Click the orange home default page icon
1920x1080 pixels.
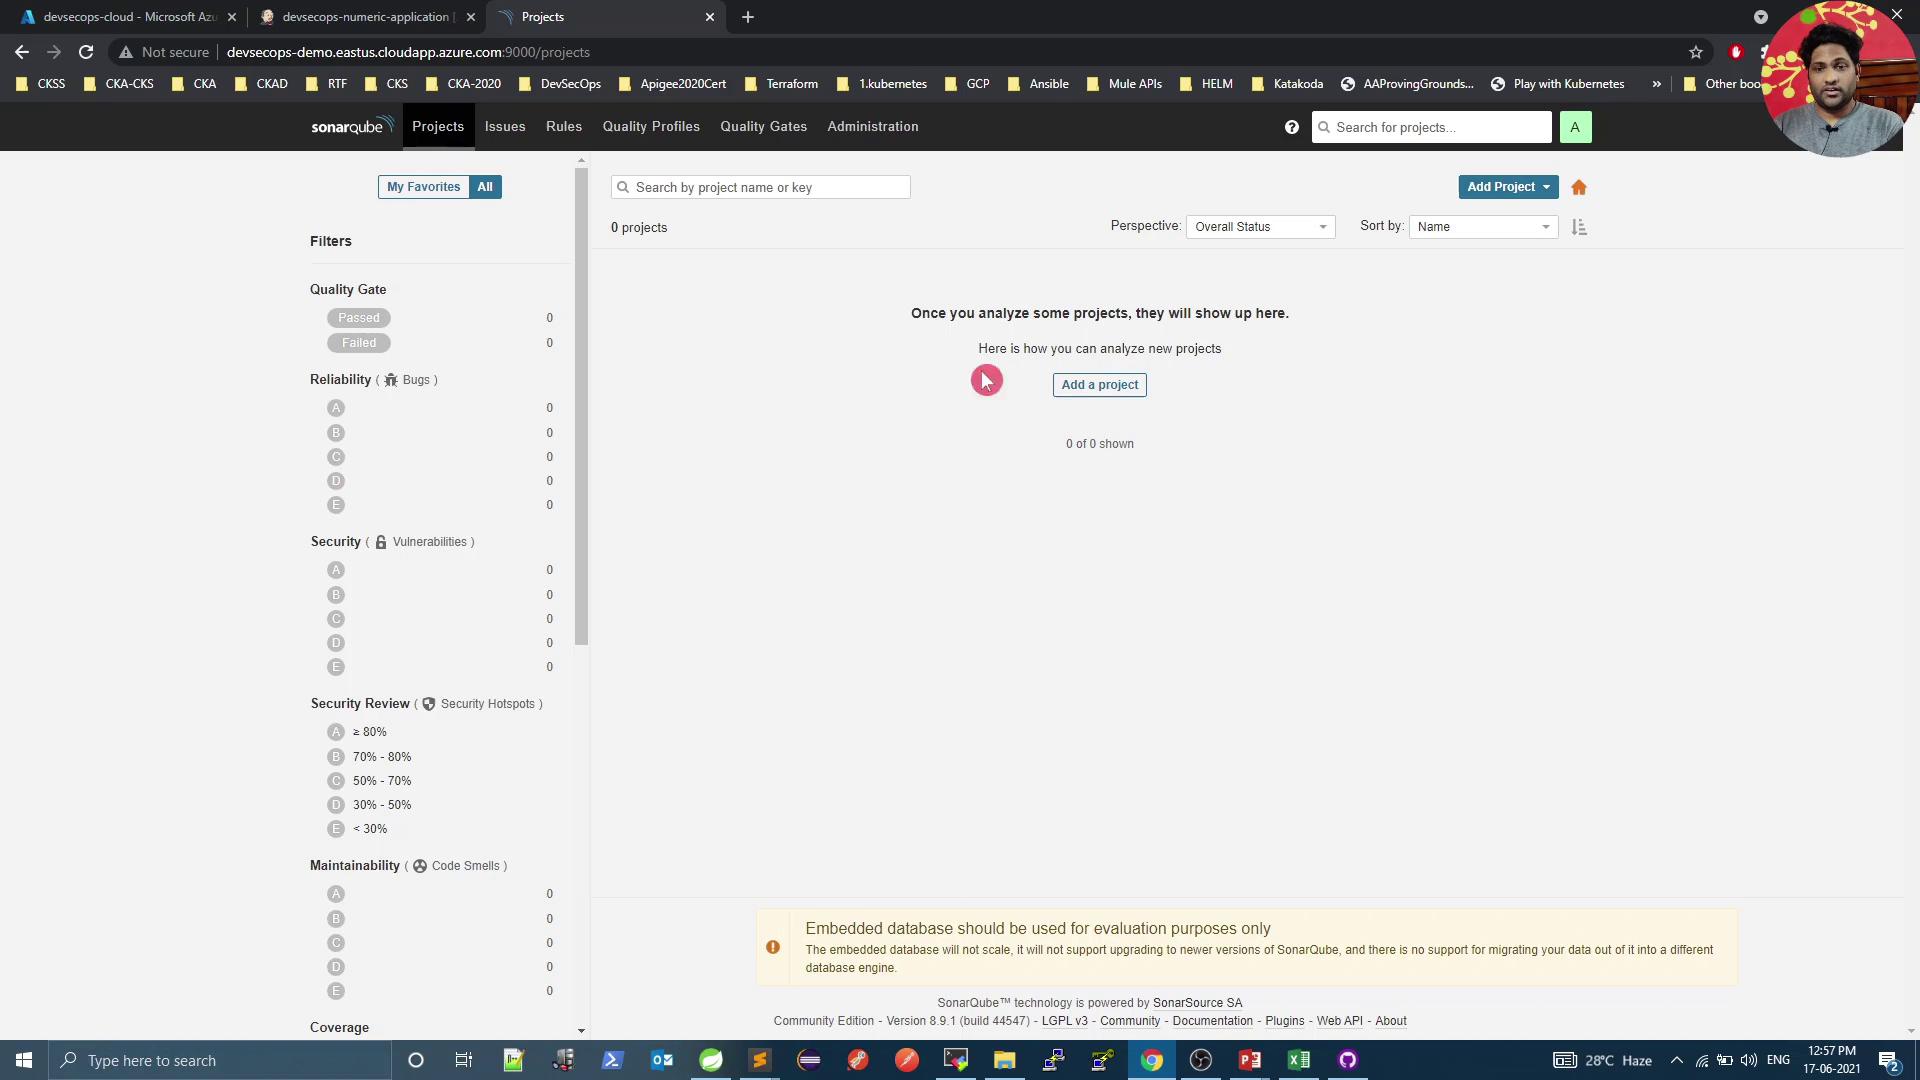(1579, 188)
